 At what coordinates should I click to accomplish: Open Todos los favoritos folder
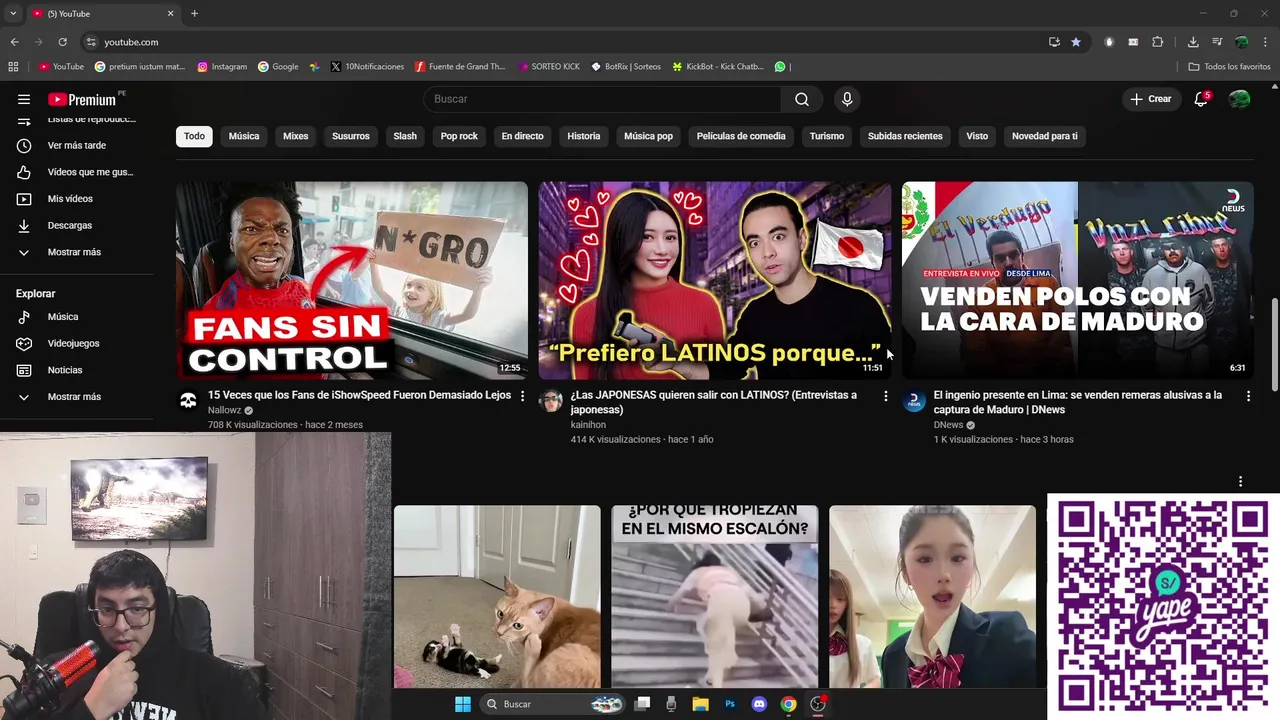(x=1229, y=67)
